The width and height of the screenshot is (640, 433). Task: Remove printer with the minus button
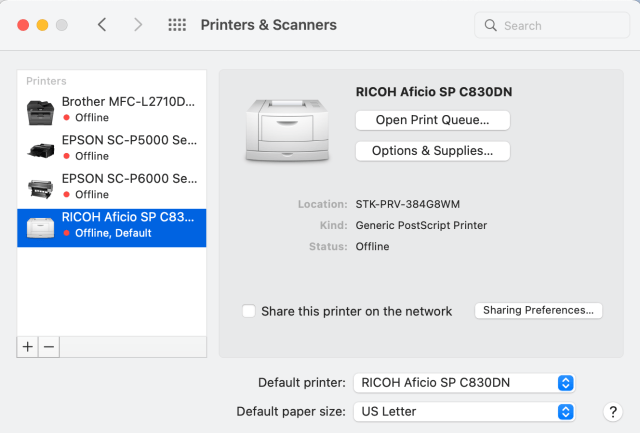[48, 346]
